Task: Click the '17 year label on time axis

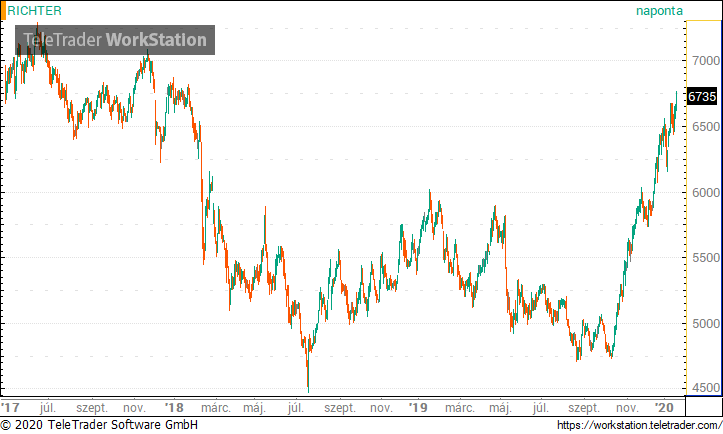Action: 10,408
